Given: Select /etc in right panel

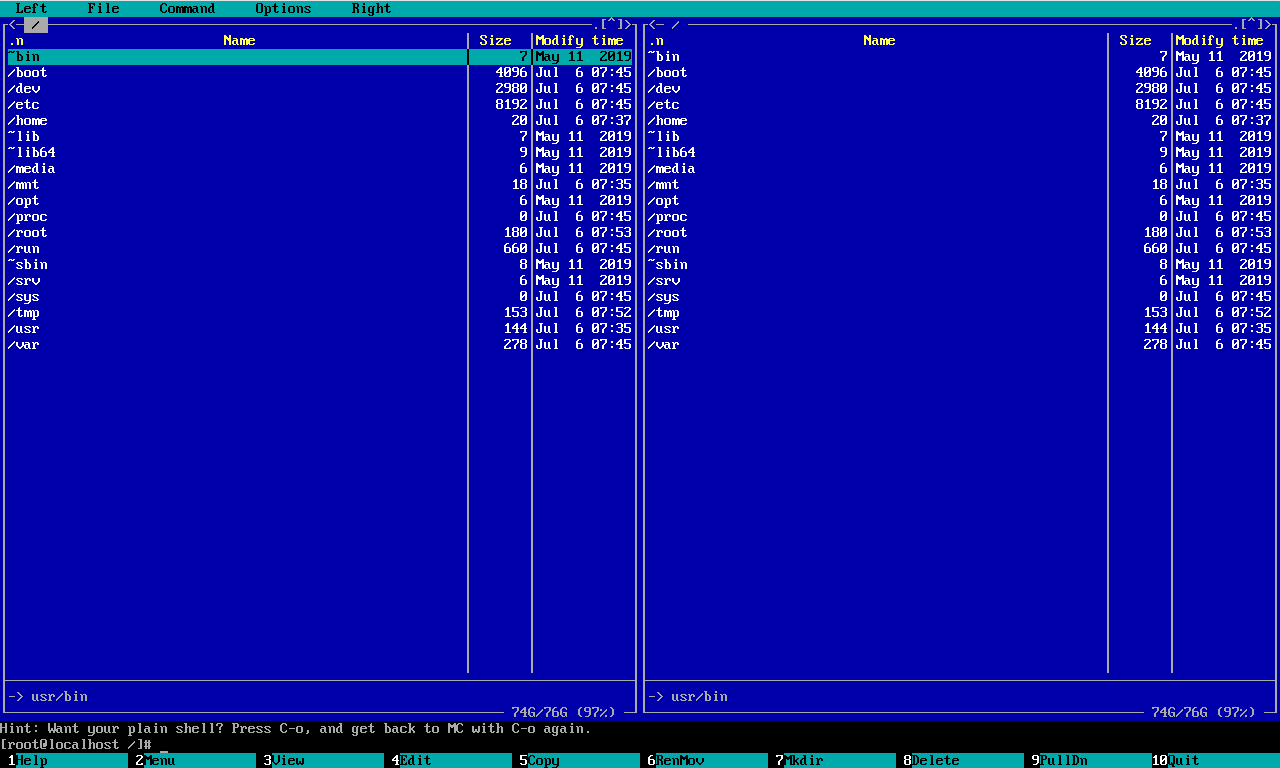Looking at the screenshot, I should [x=959, y=104].
